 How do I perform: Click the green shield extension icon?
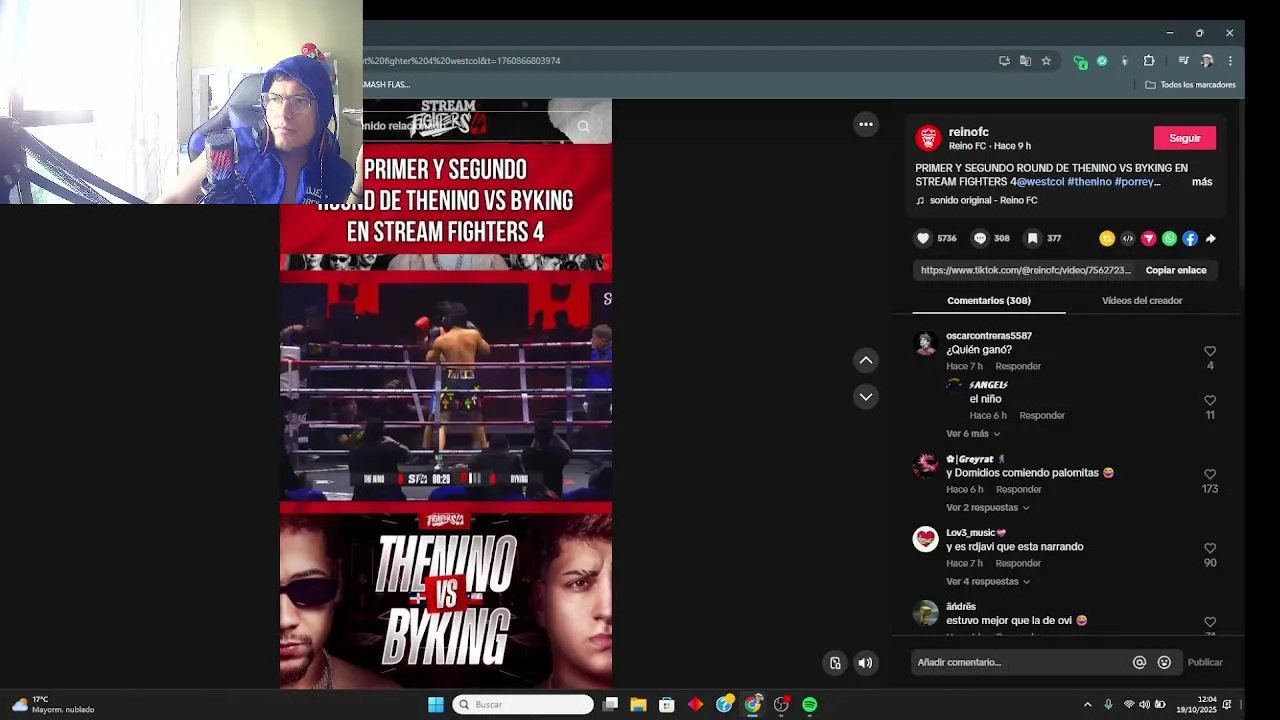[x=1080, y=62]
